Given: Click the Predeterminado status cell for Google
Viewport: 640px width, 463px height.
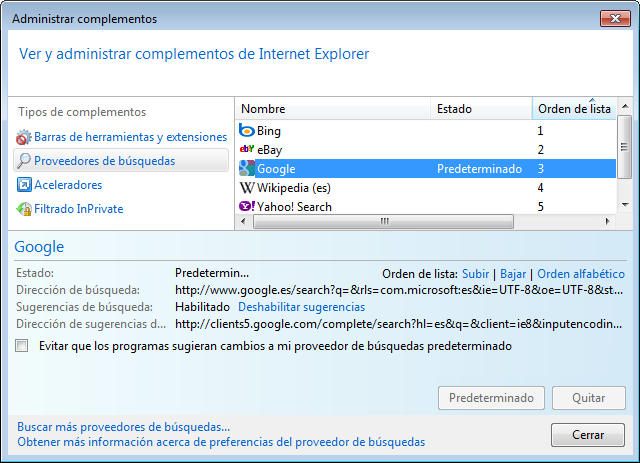Looking at the screenshot, I should [479, 169].
